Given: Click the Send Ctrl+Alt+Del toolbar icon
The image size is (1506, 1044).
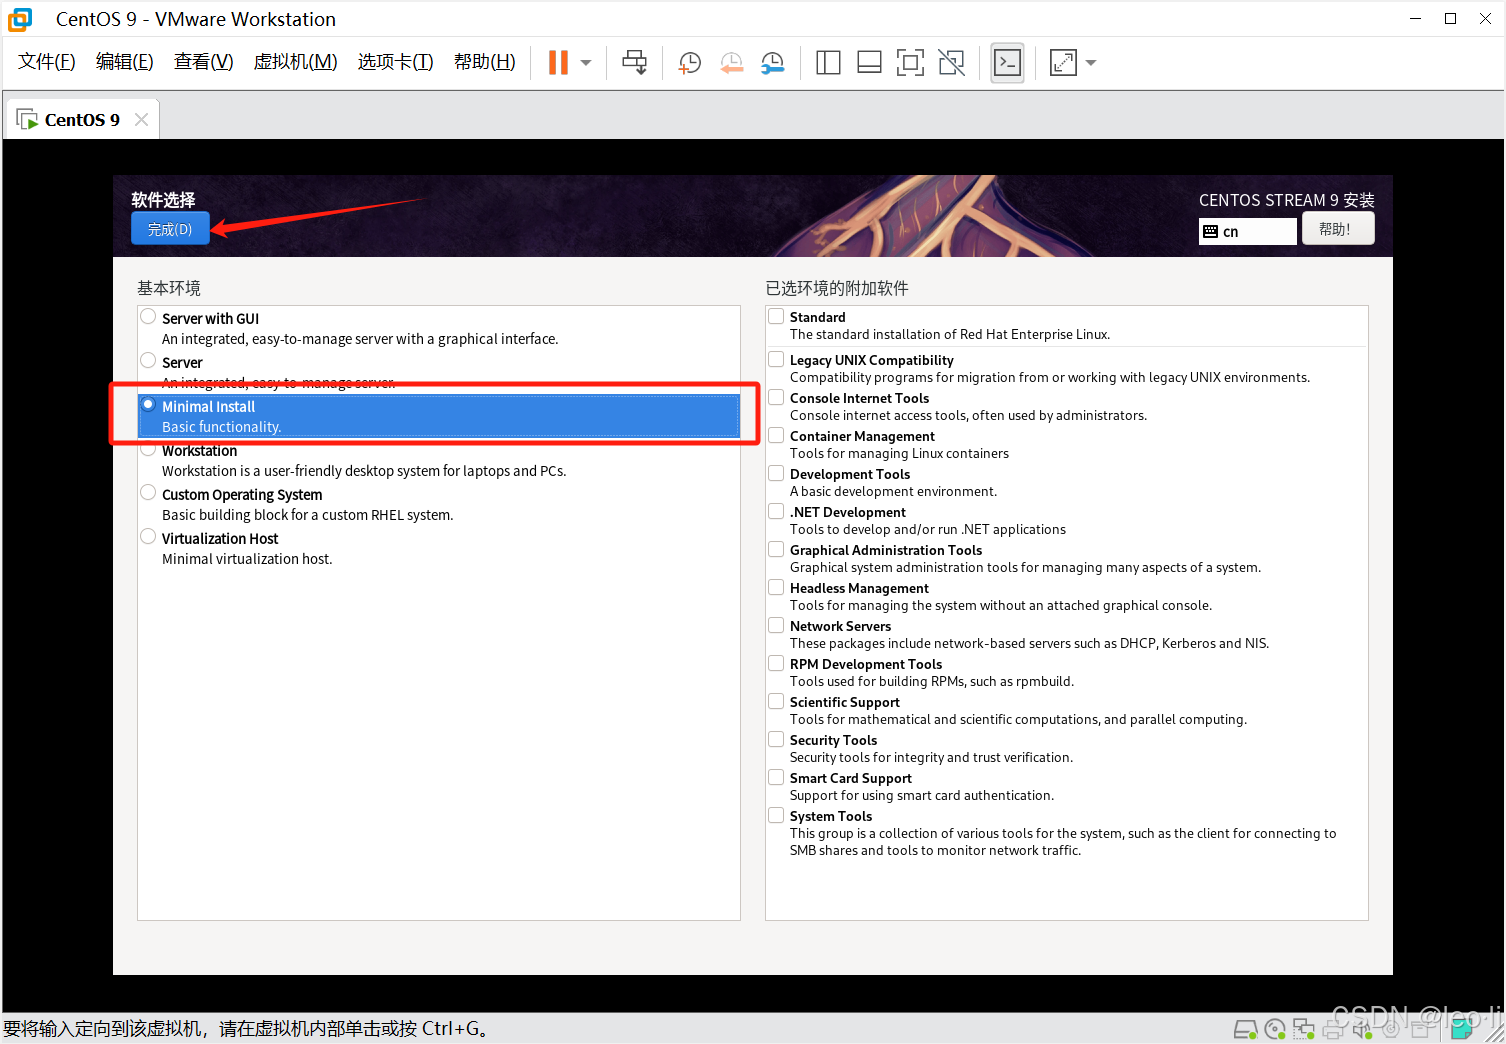Looking at the screenshot, I should click(x=635, y=63).
